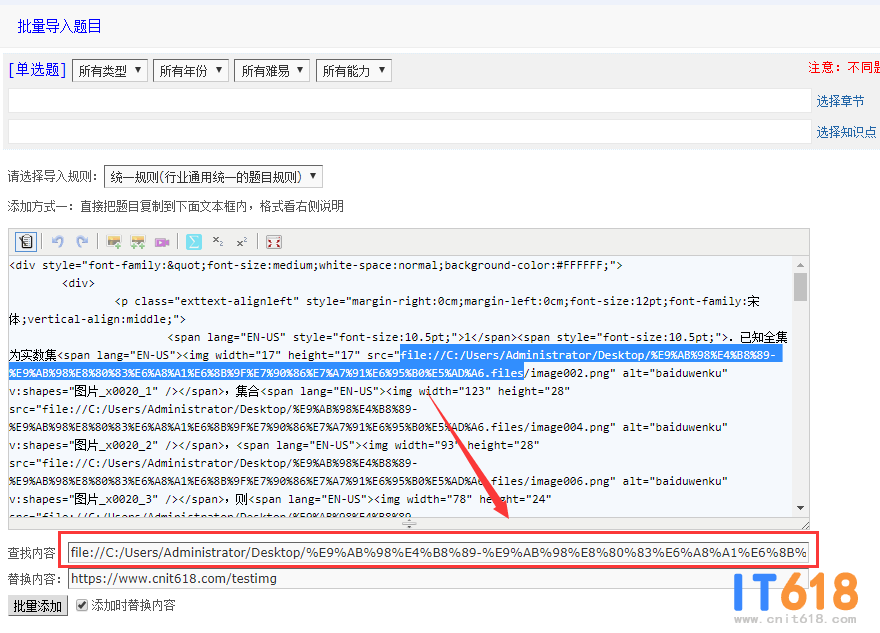Apply subscript formatting

pos(218,242)
